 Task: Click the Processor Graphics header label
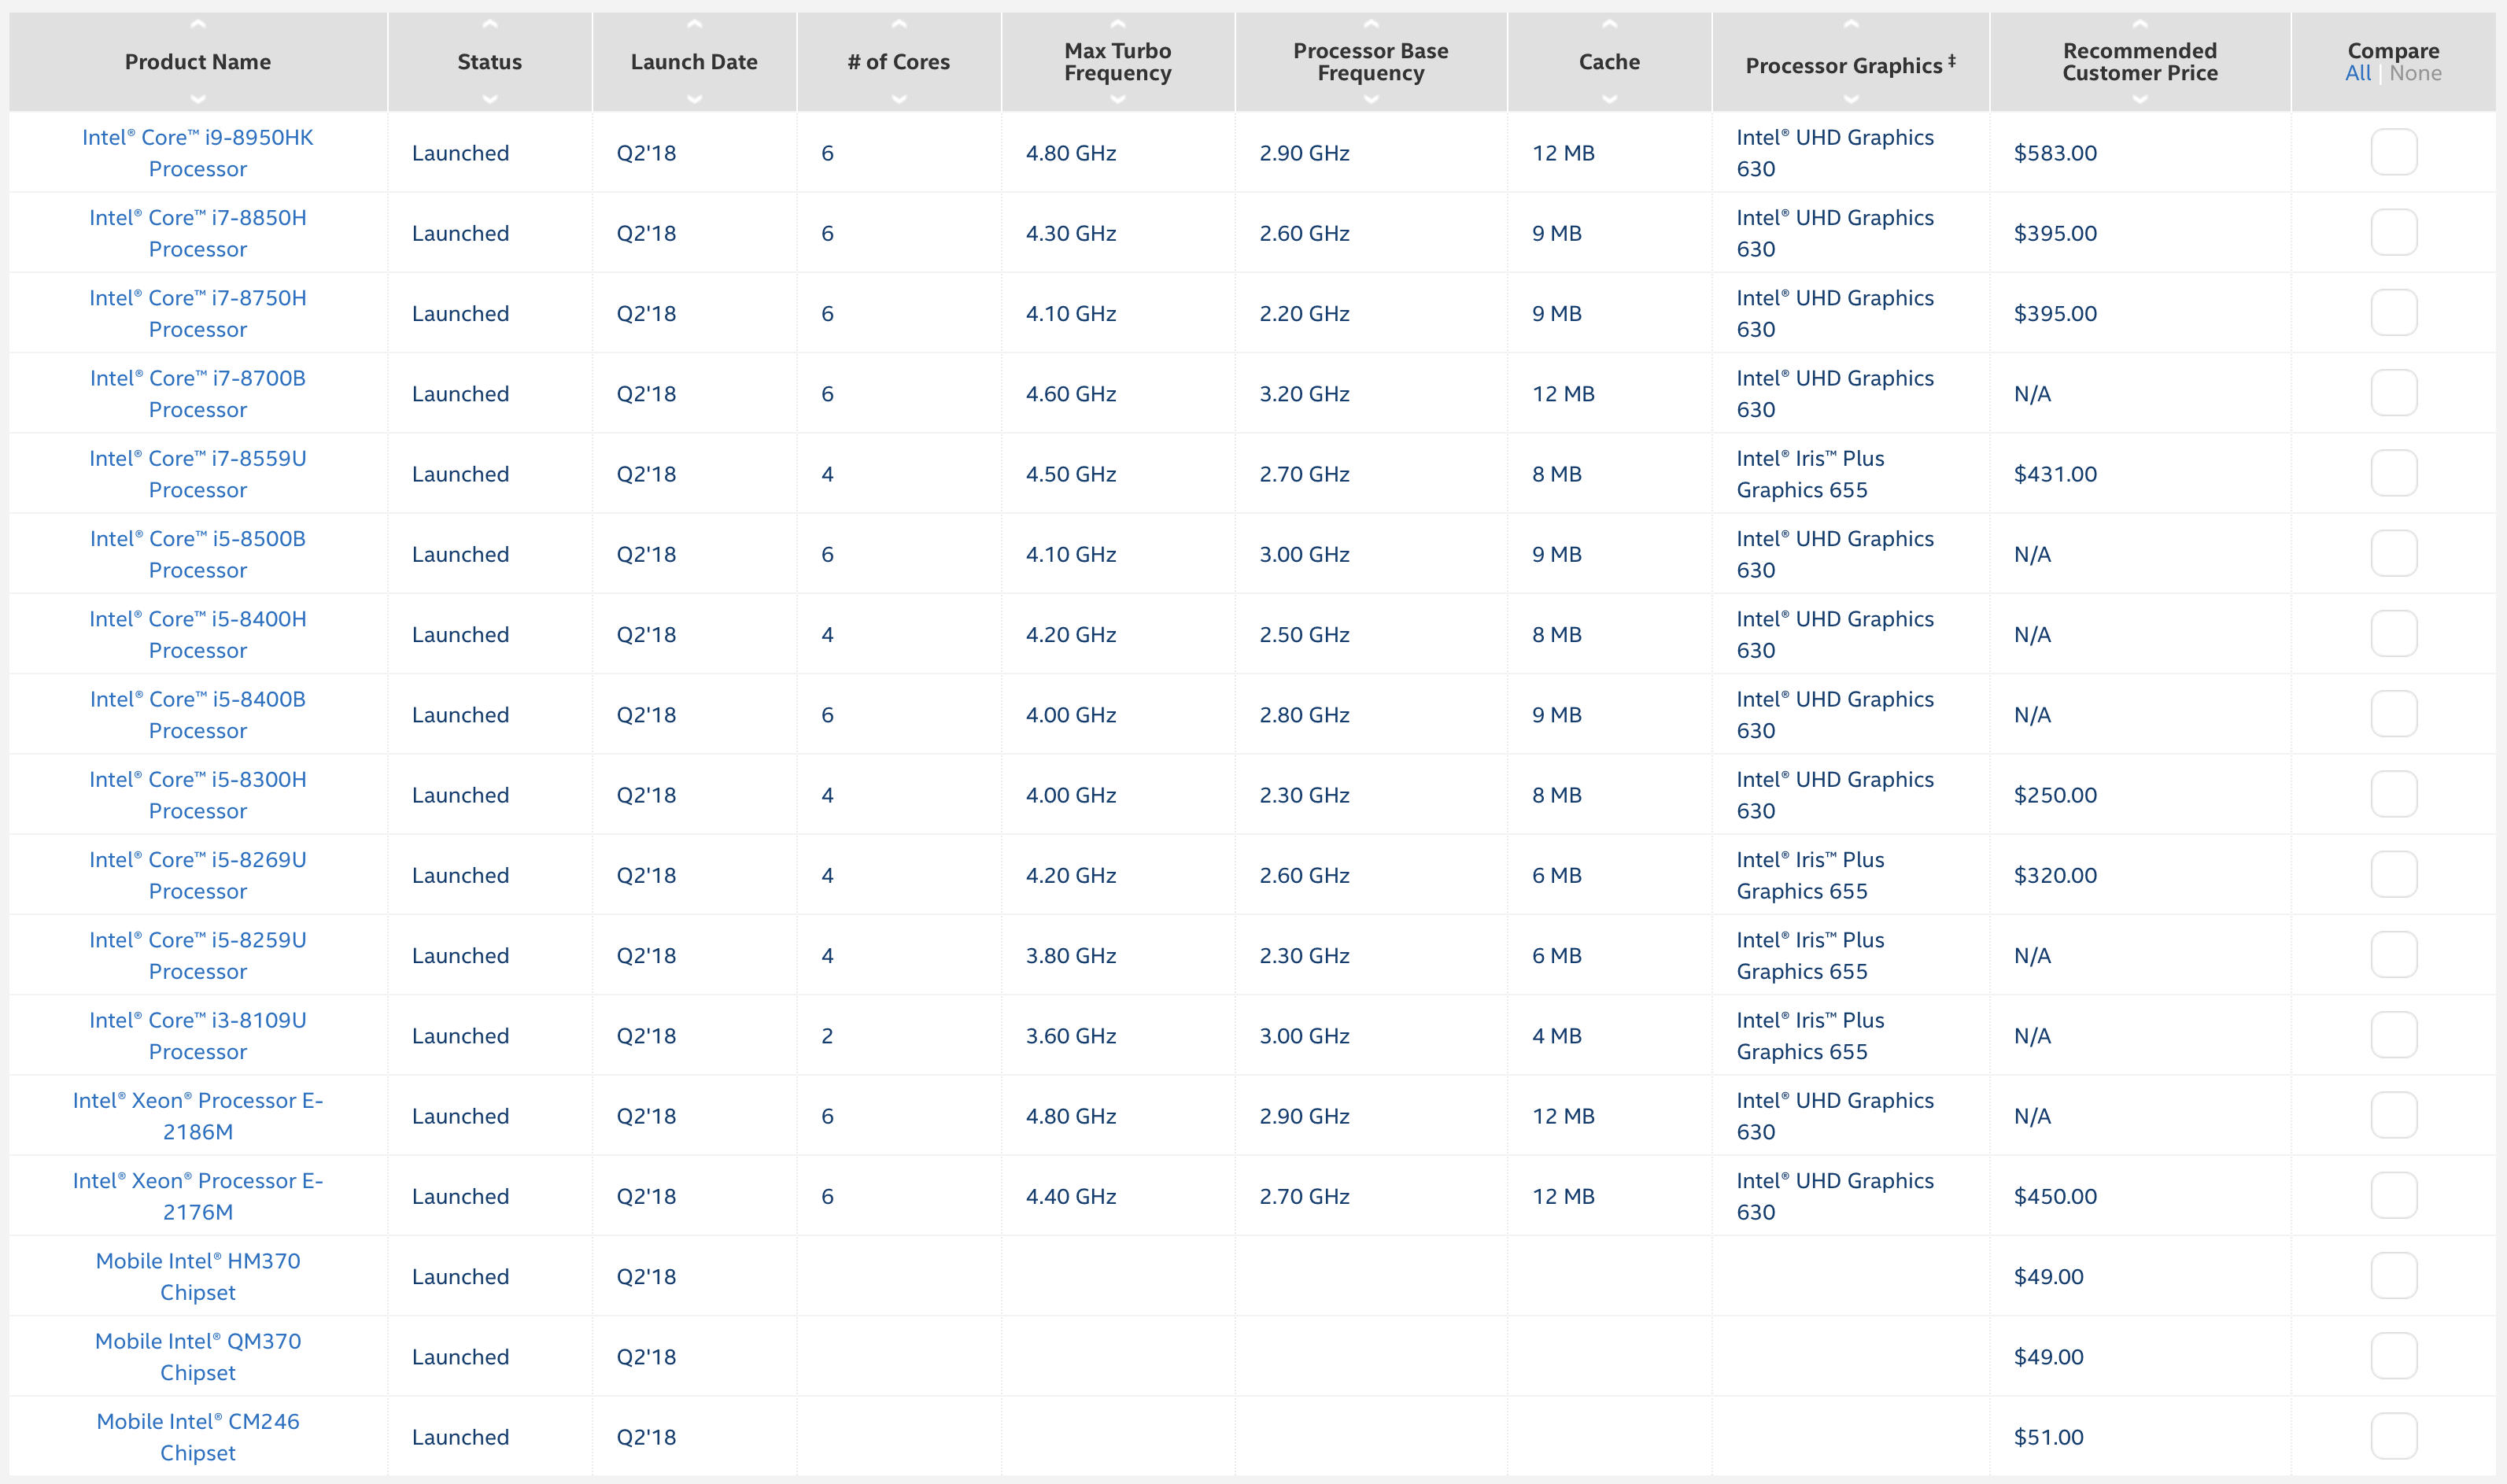(x=1851, y=65)
